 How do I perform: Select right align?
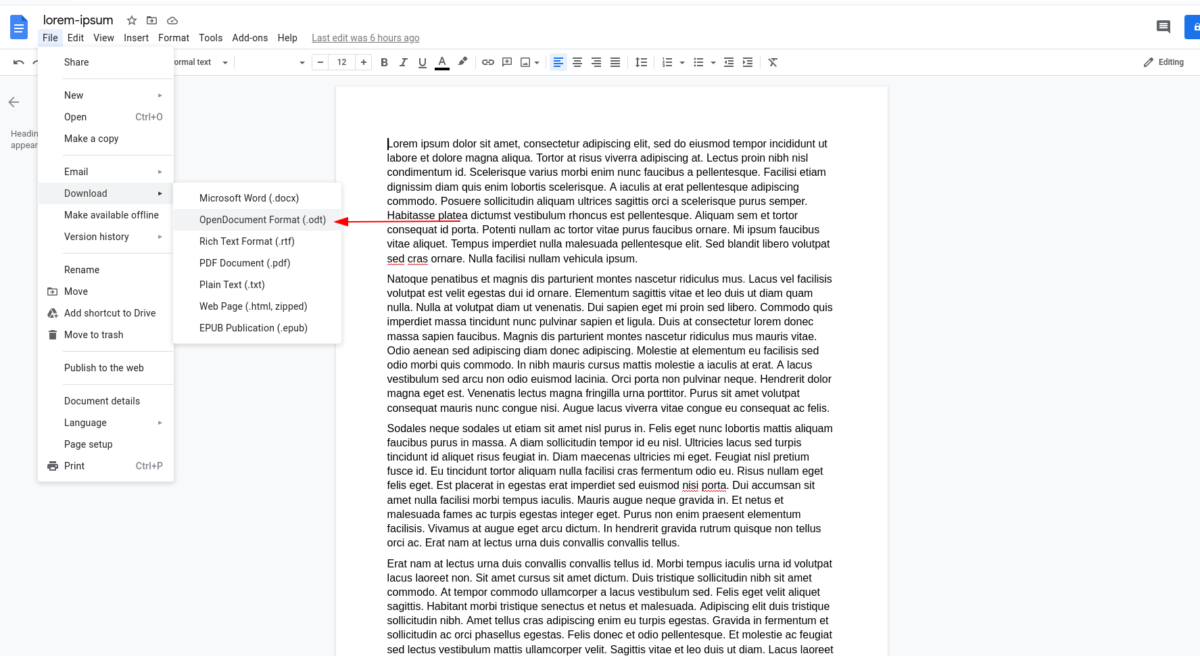[596, 62]
